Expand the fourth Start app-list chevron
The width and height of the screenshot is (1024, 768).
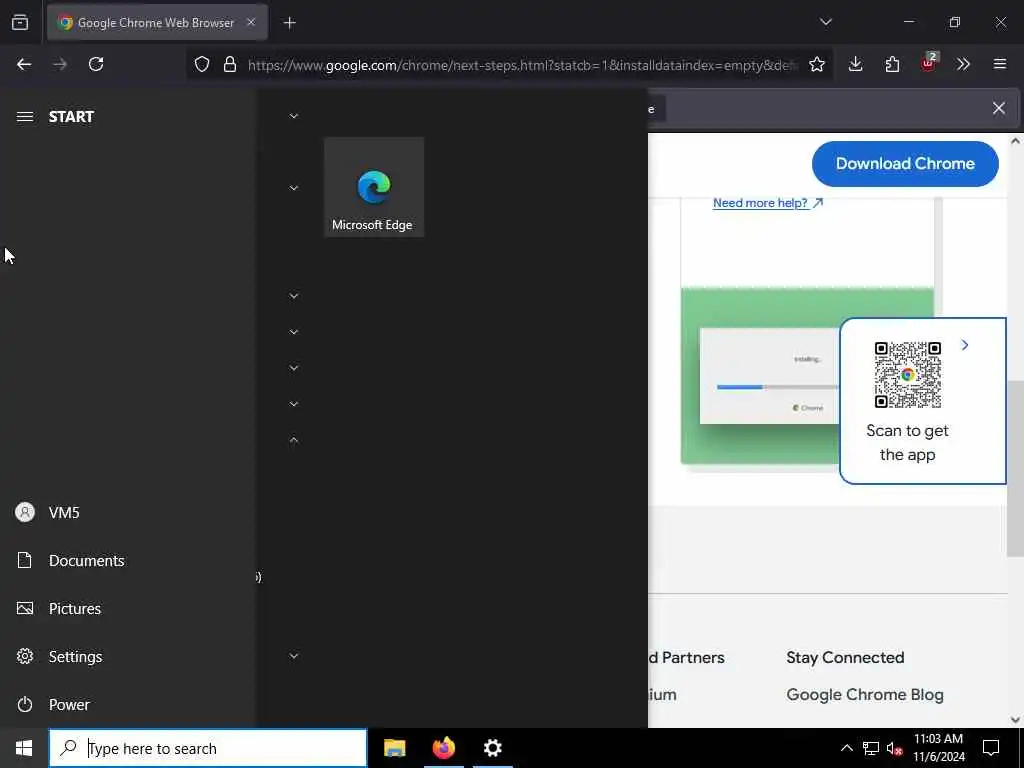click(294, 332)
